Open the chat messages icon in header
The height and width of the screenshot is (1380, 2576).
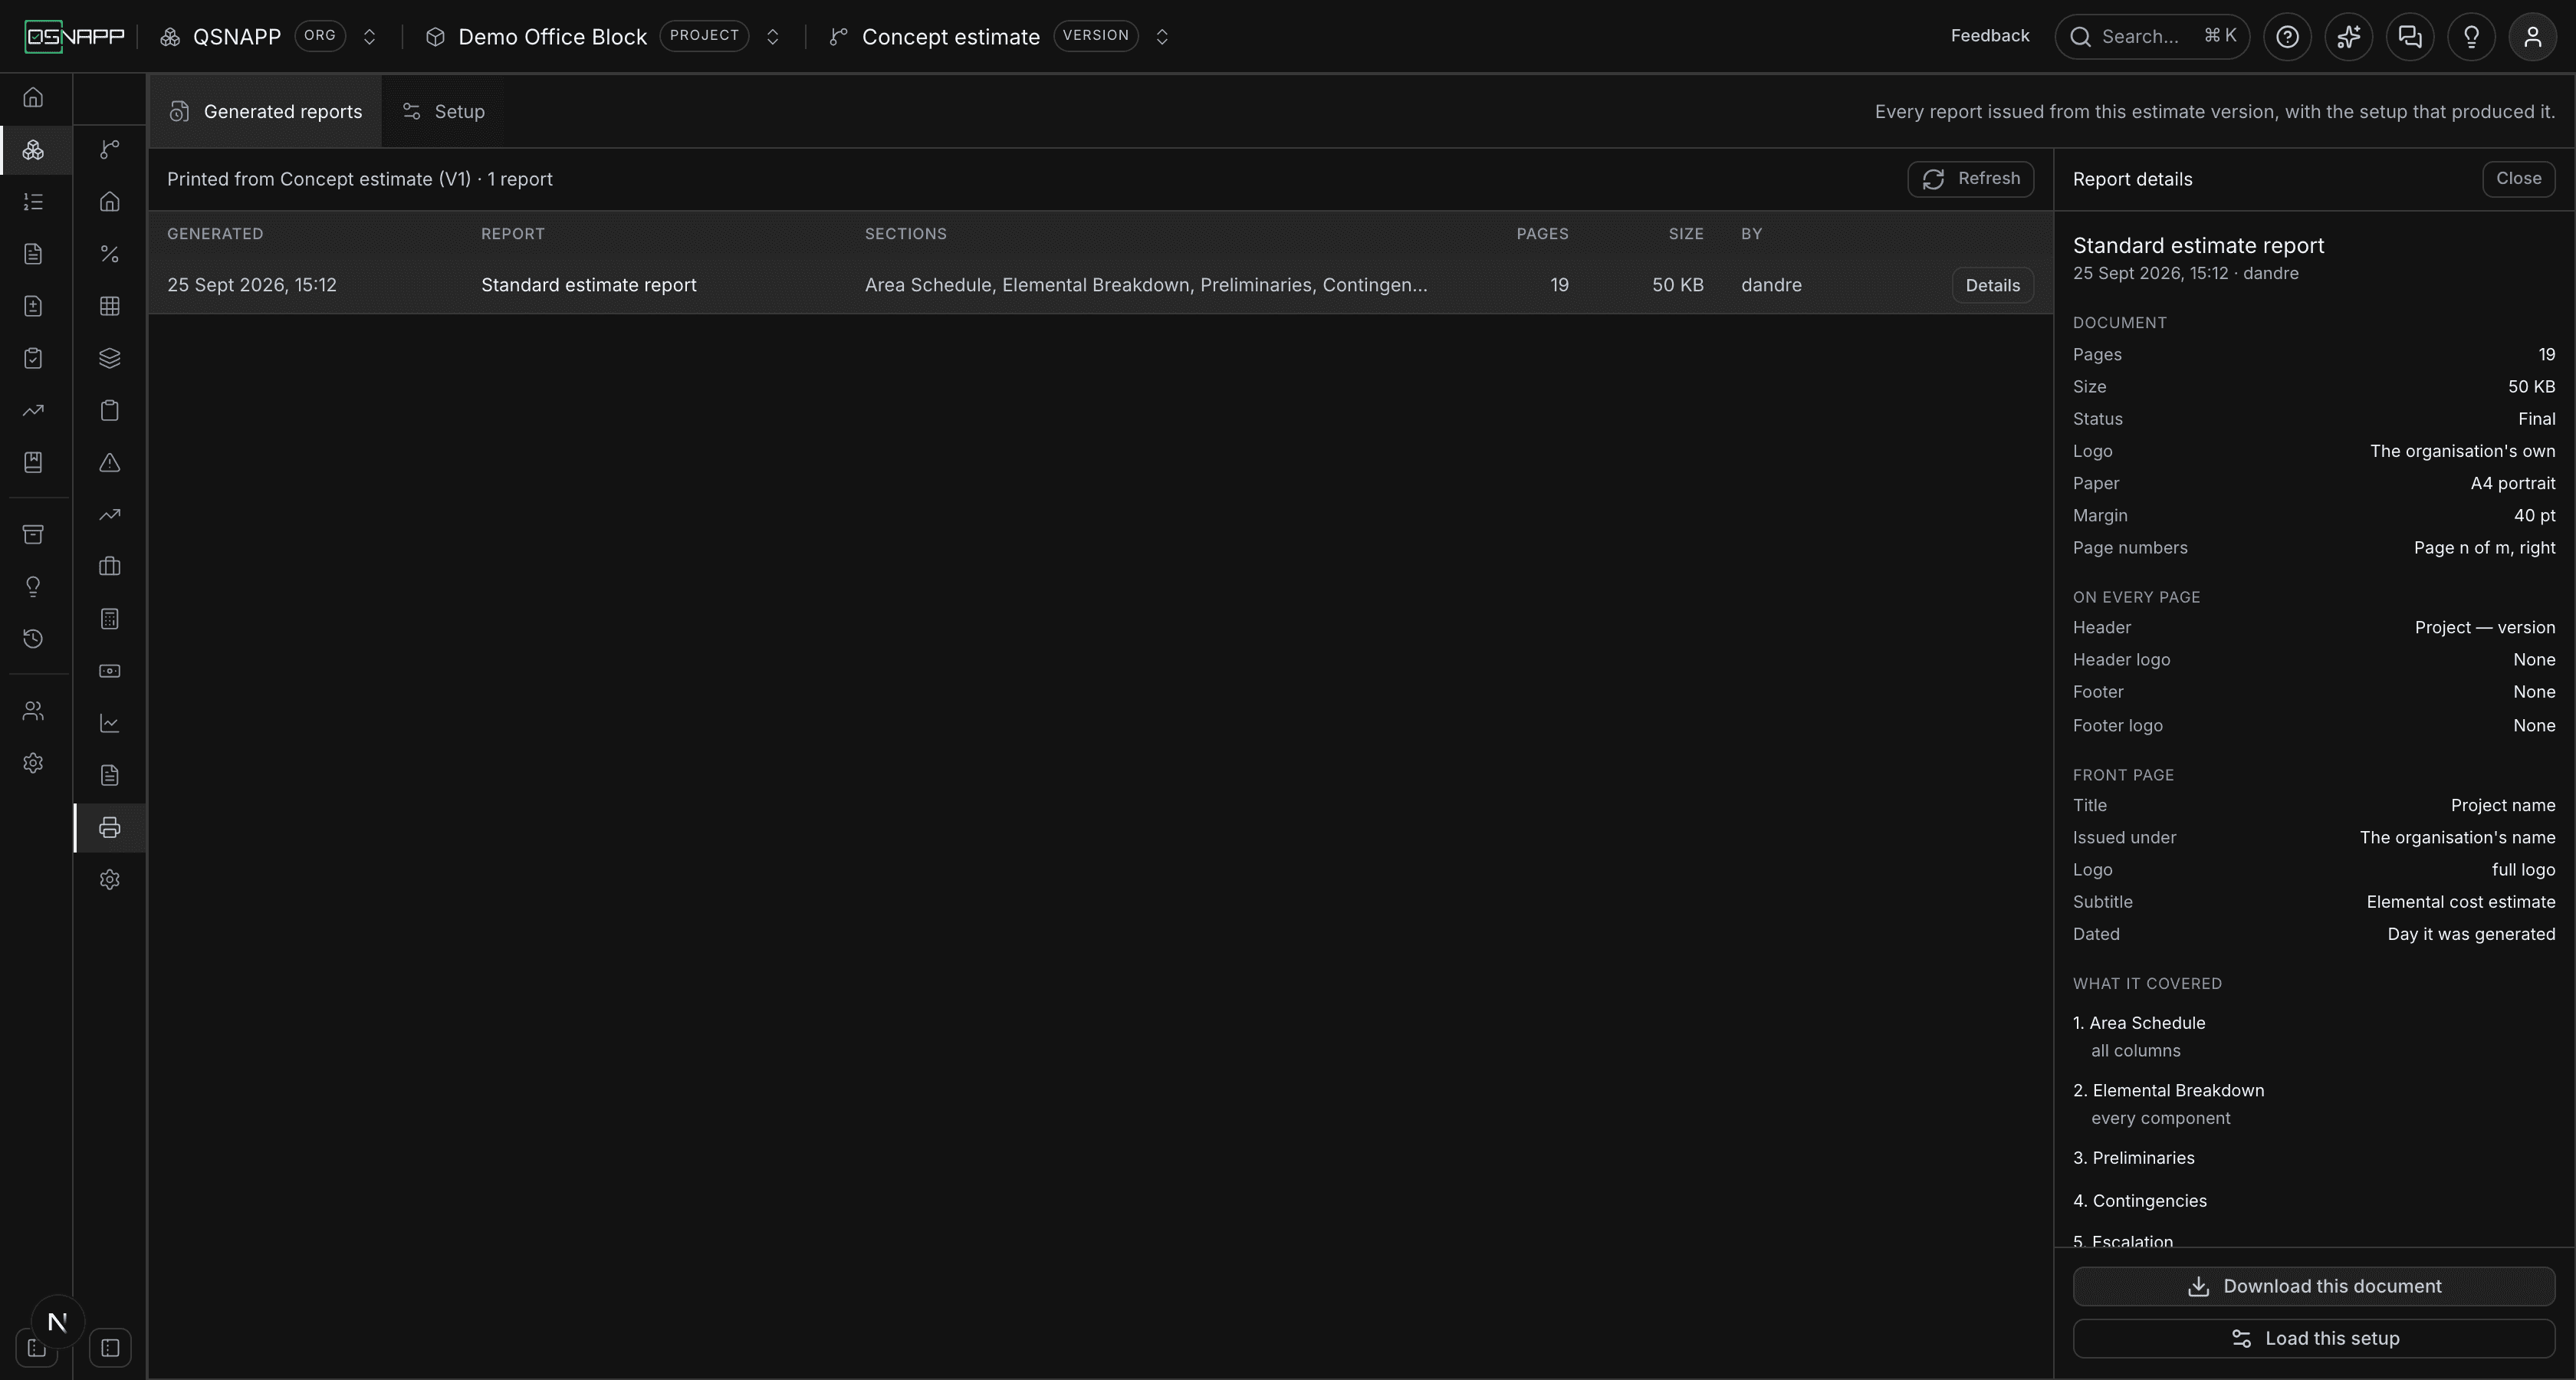(2410, 37)
